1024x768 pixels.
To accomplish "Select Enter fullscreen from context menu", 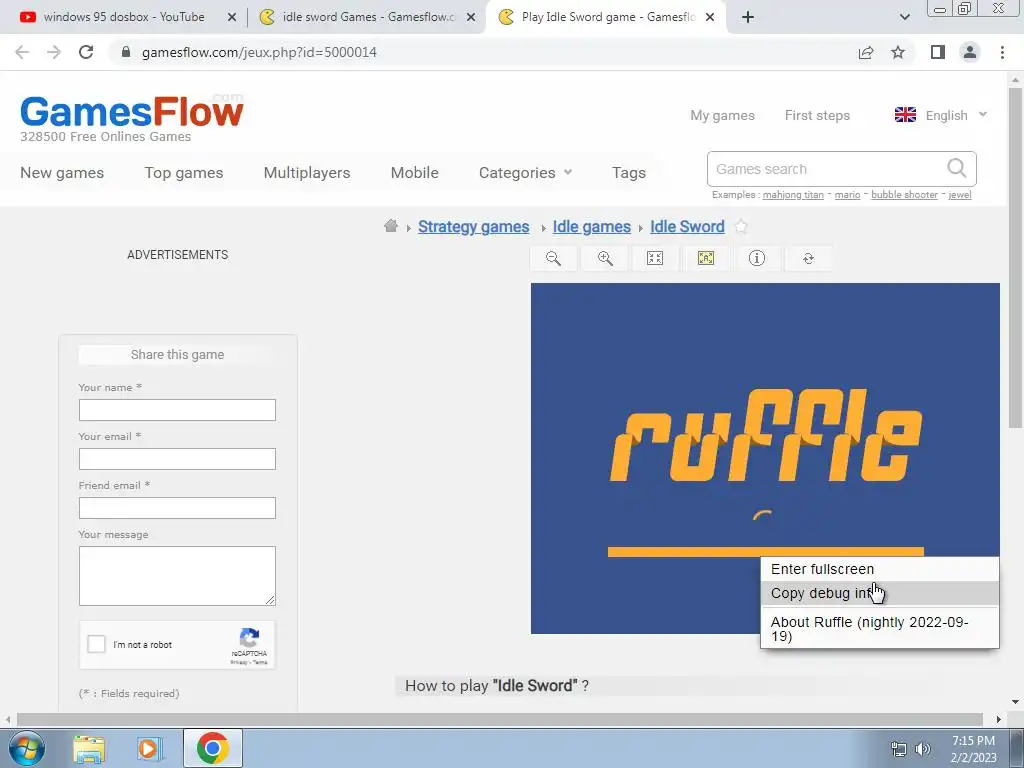I will (x=880, y=569).
